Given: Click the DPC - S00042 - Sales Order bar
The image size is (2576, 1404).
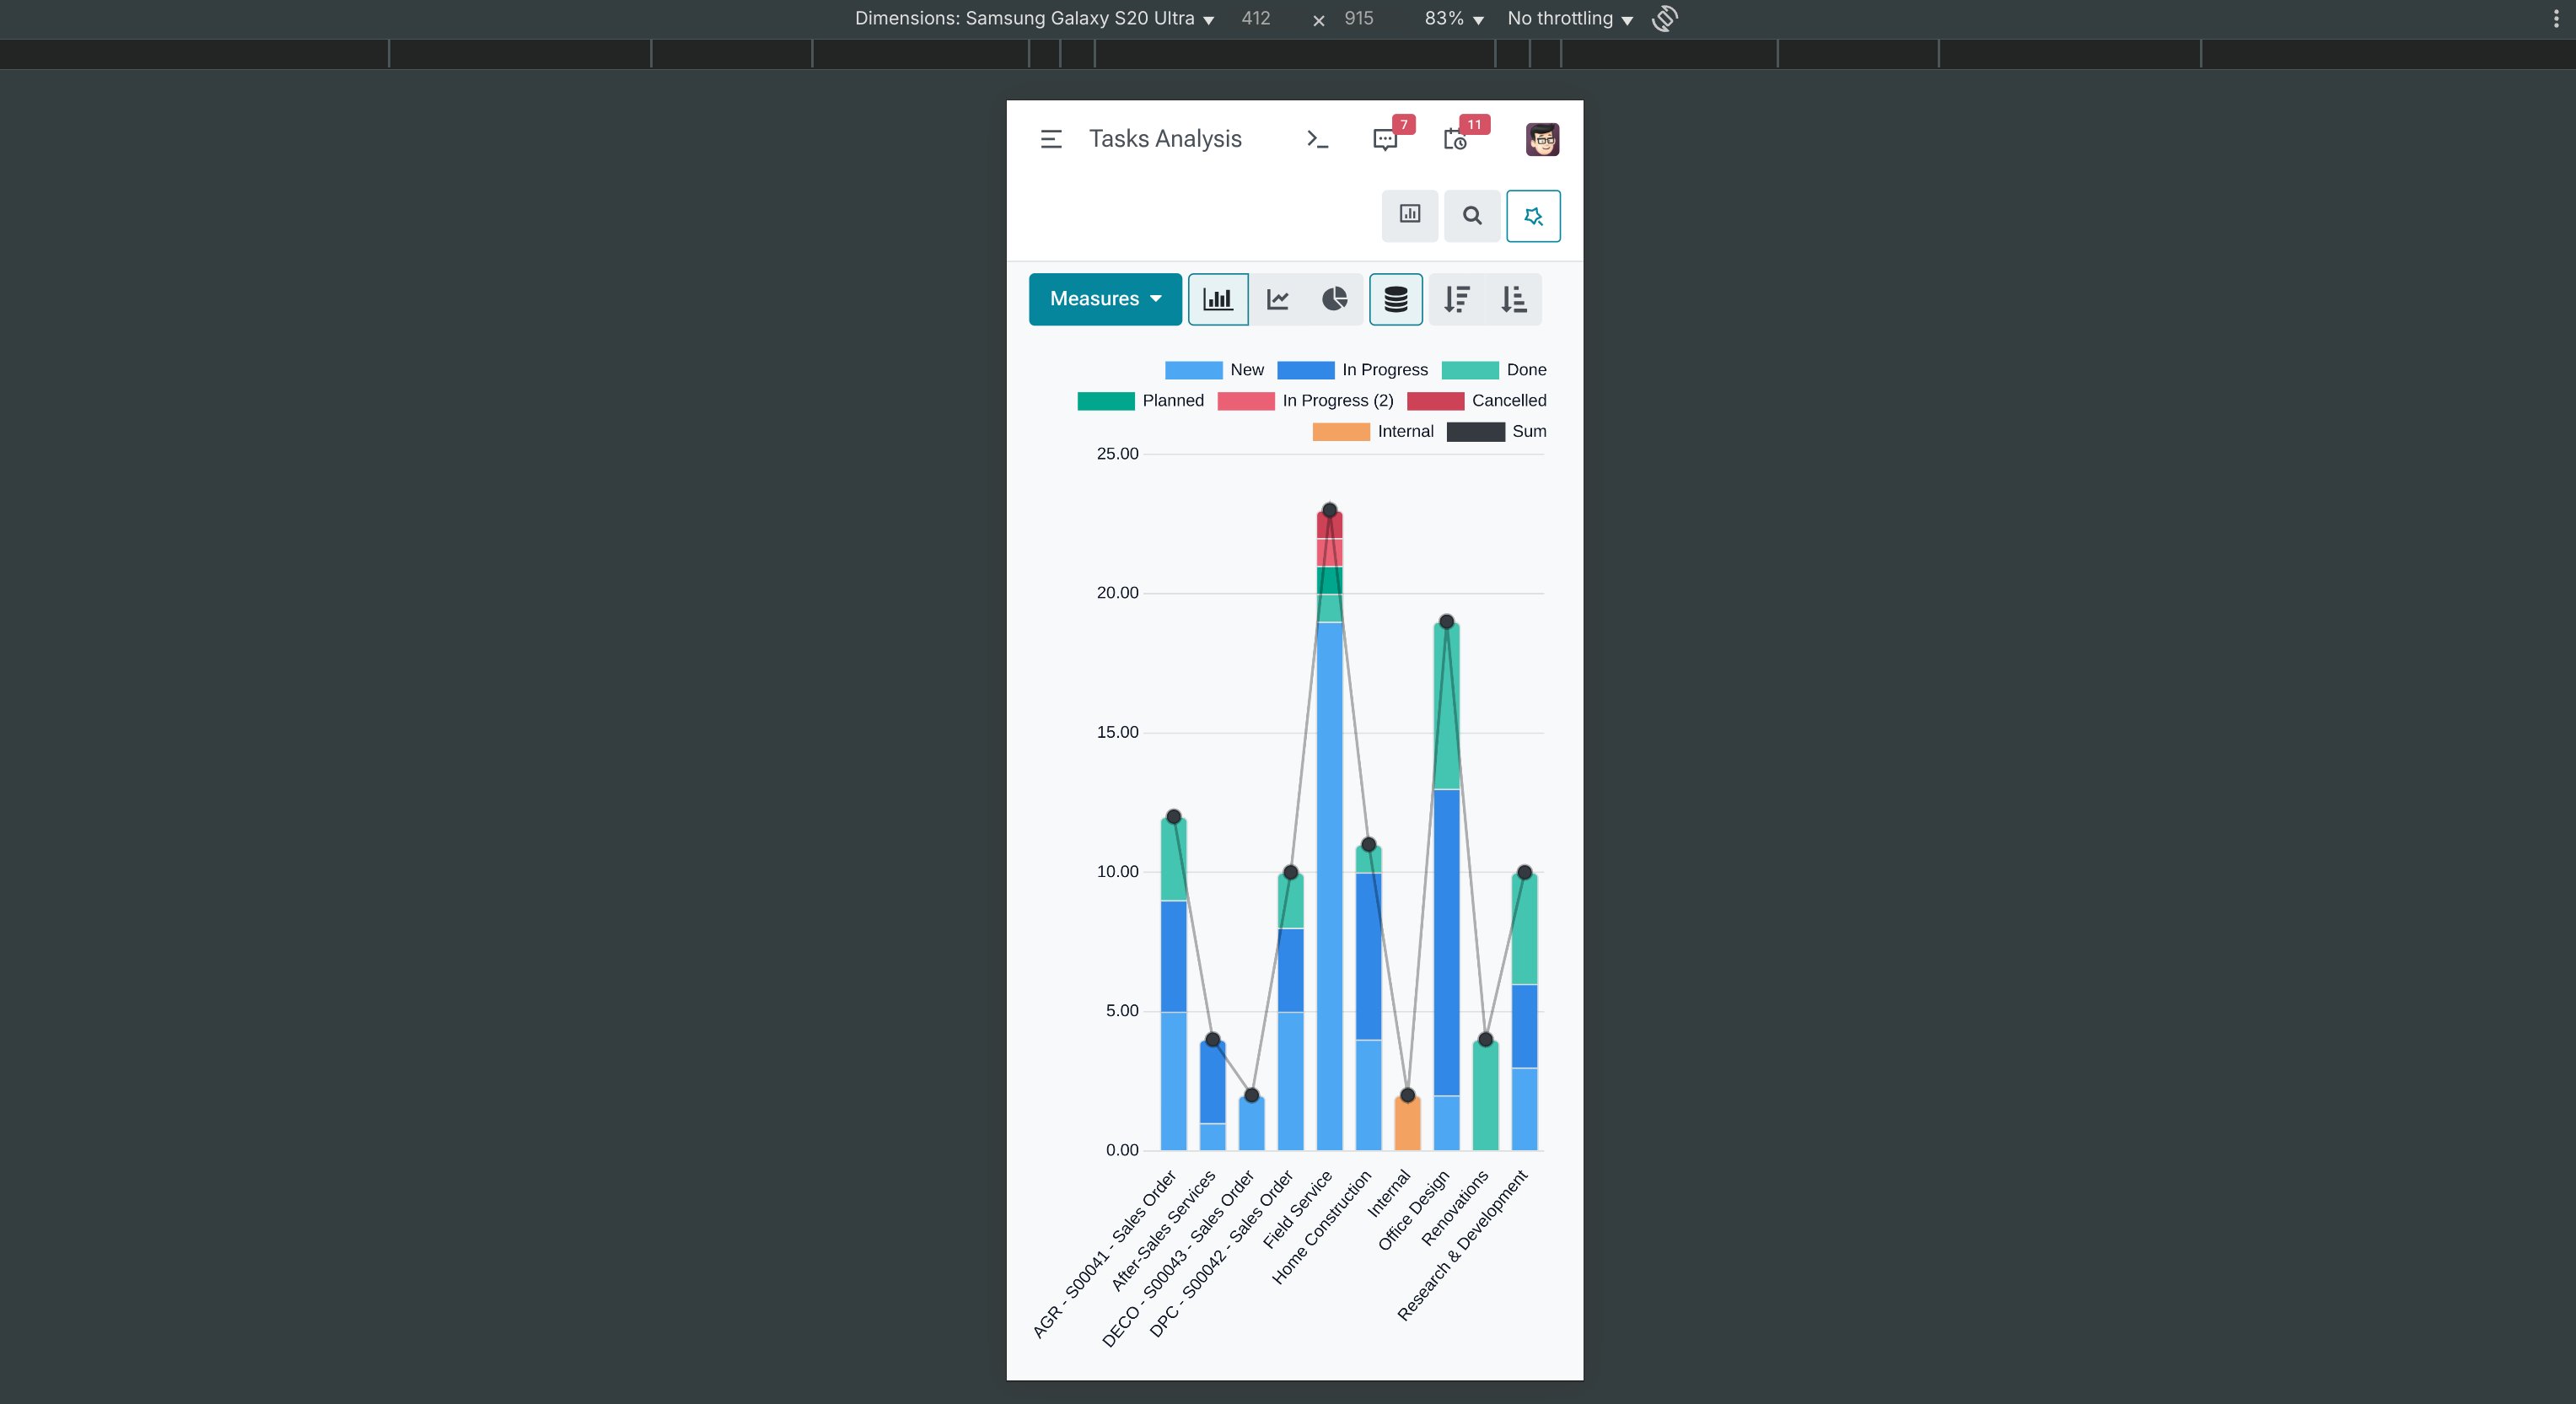Looking at the screenshot, I should [x=1290, y=1012].
